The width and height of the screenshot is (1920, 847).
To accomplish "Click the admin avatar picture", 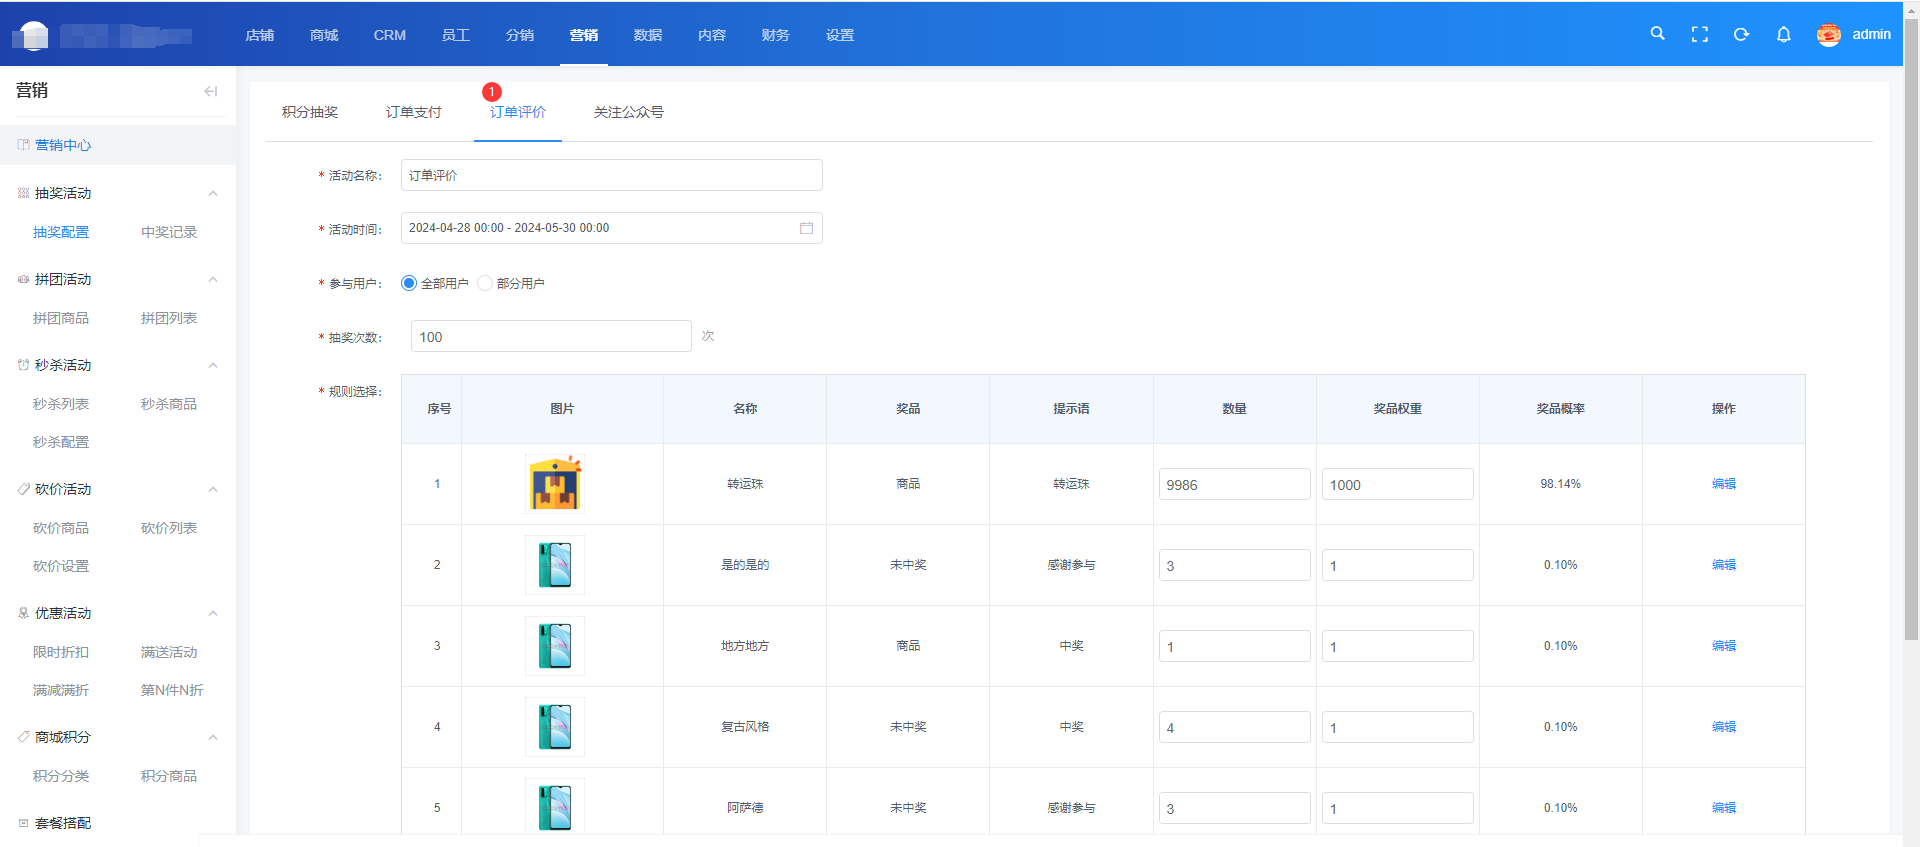I will coord(1829,35).
